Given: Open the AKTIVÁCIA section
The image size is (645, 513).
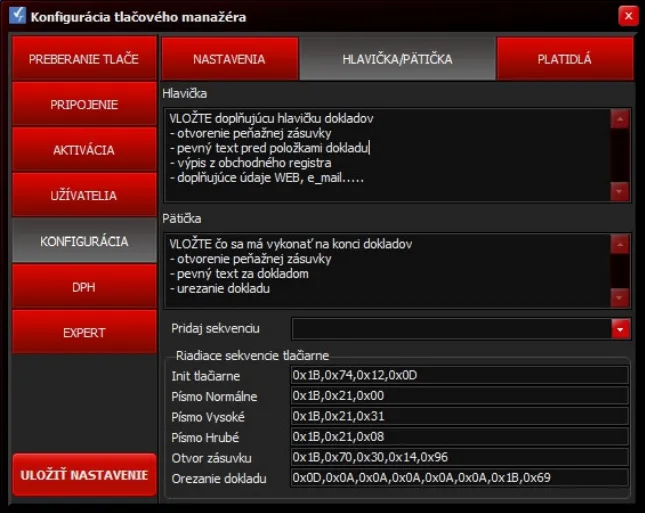Looking at the screenshot, I should (84, 150).
